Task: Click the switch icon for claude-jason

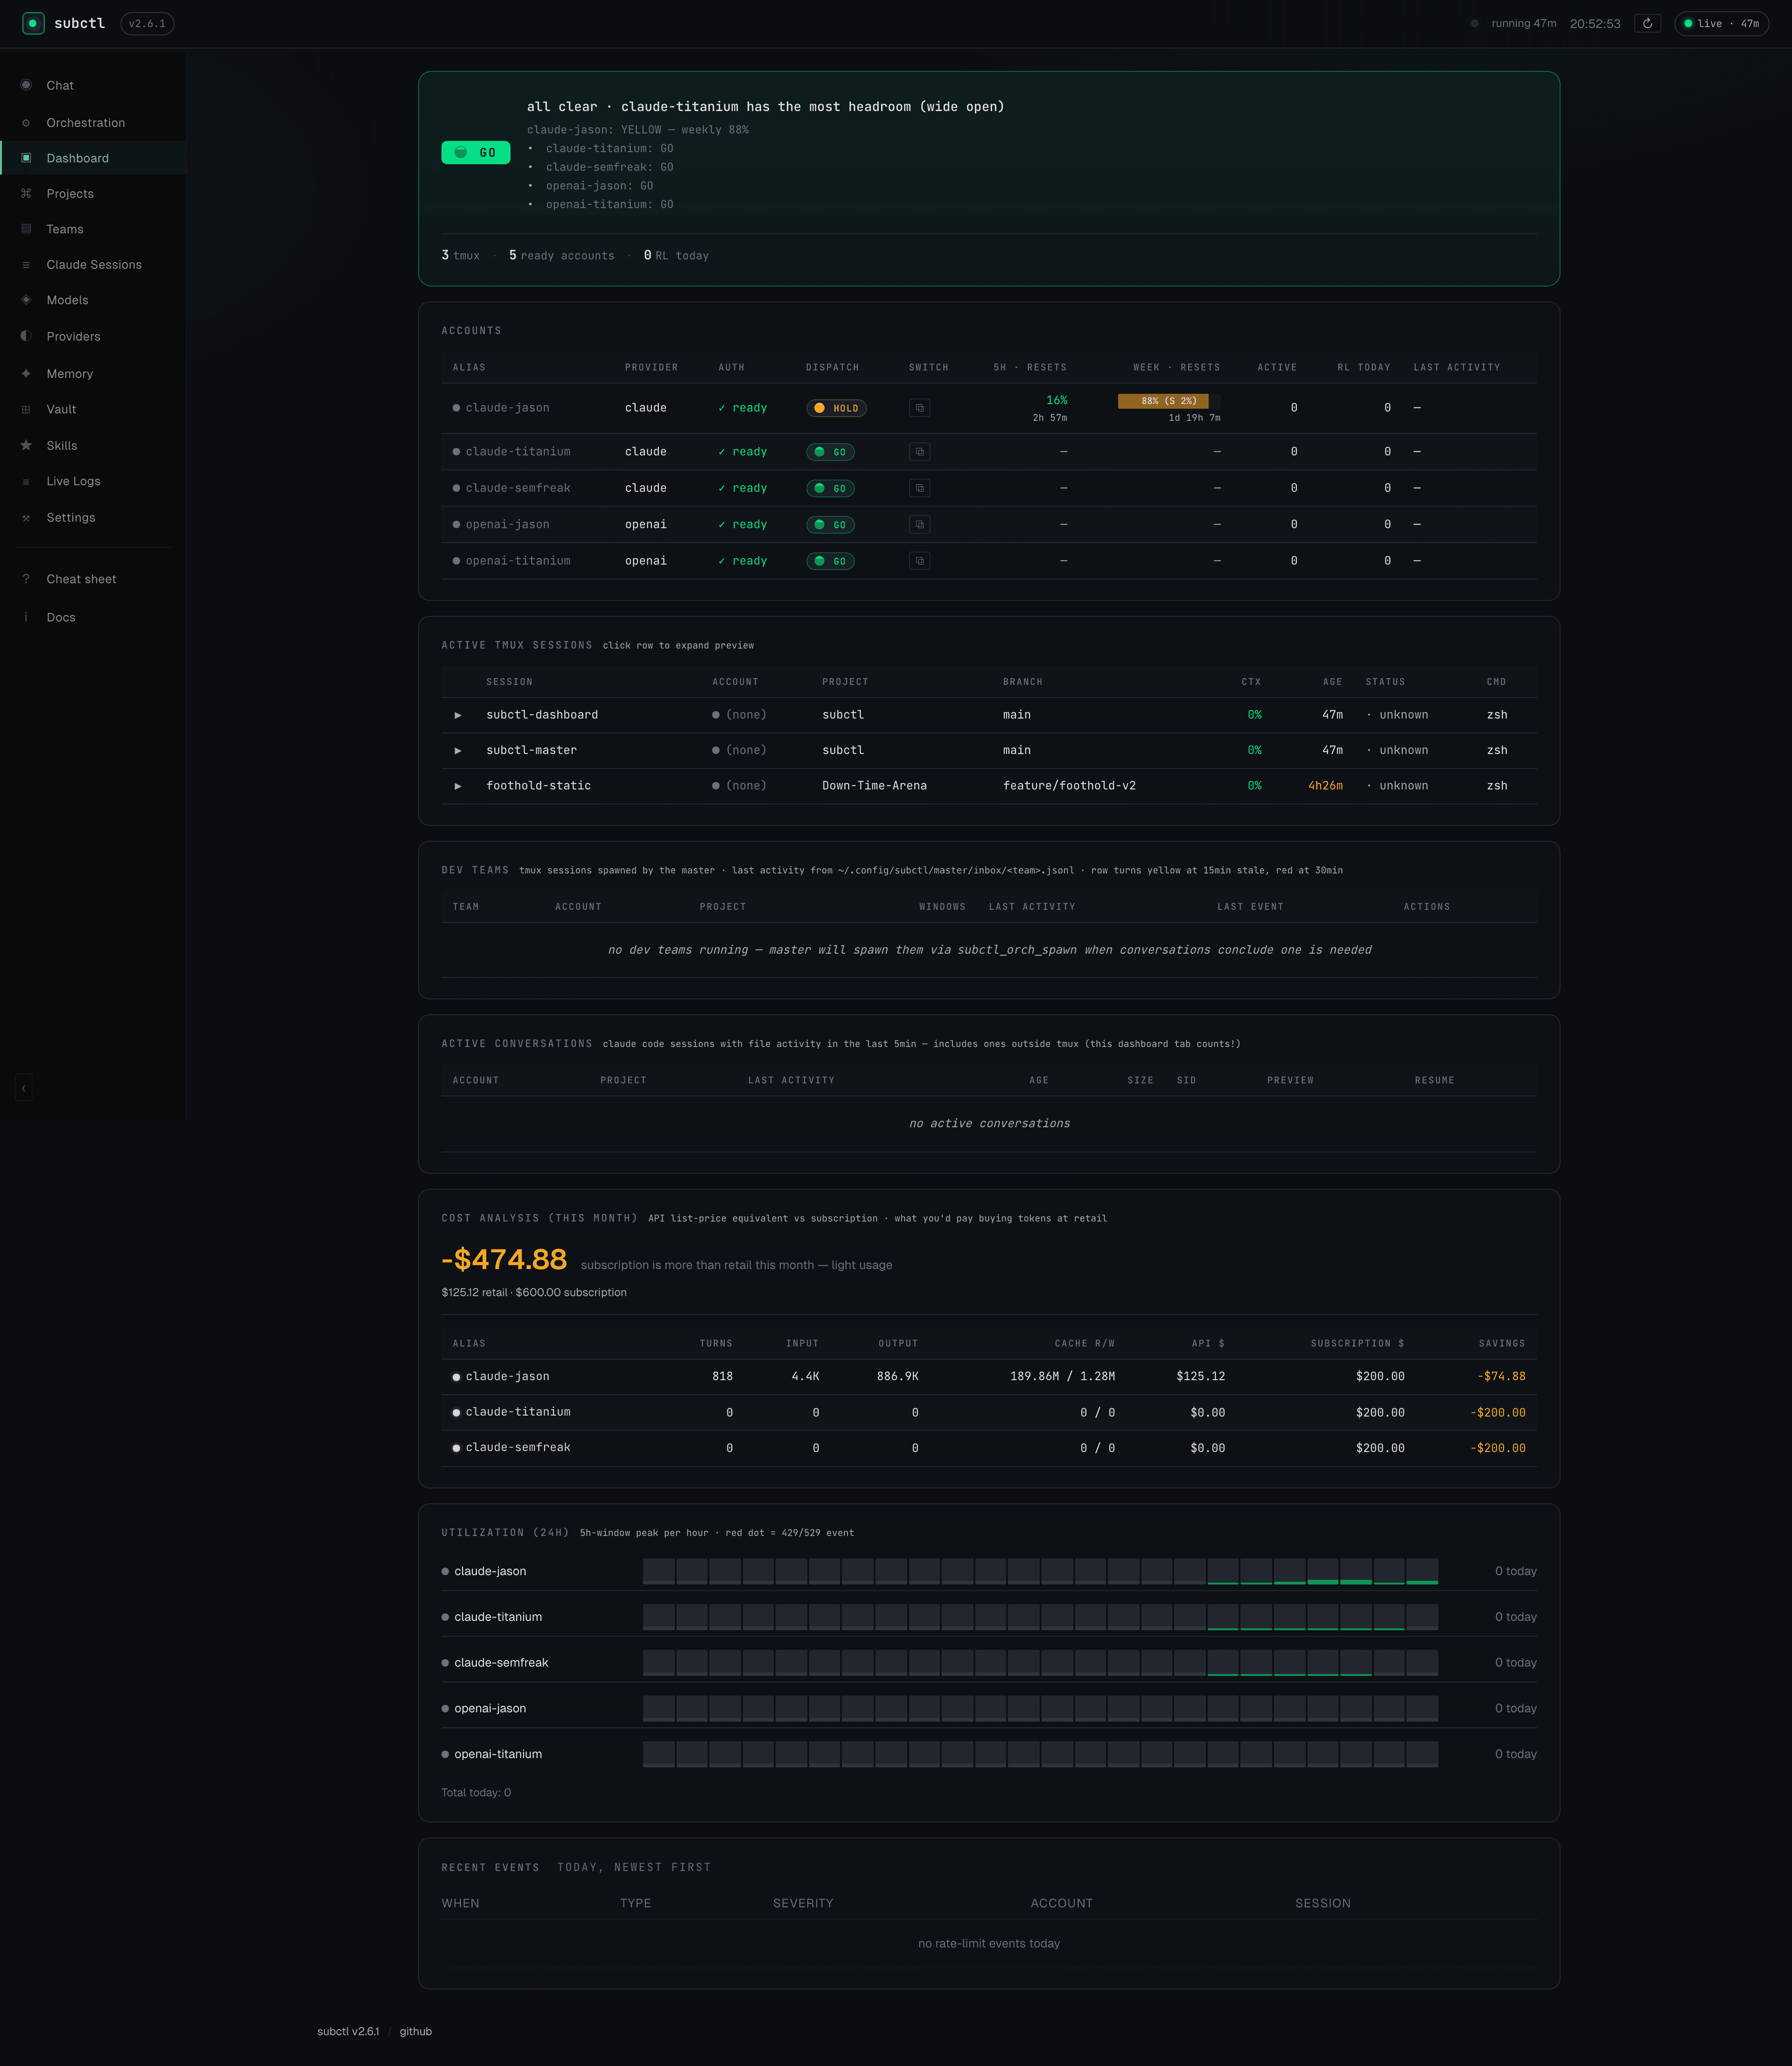Action: pyautogui.click(x=919, y=408)
